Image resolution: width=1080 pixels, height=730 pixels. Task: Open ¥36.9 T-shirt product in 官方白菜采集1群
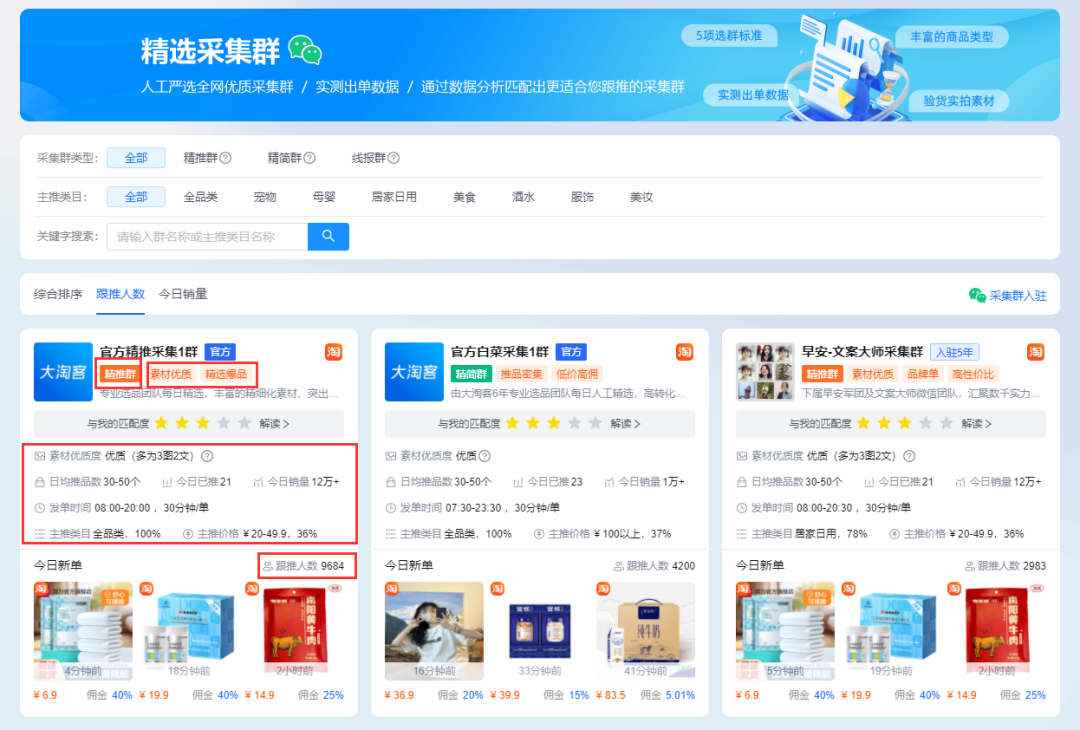pyautogui.click(x=434, y=630)
